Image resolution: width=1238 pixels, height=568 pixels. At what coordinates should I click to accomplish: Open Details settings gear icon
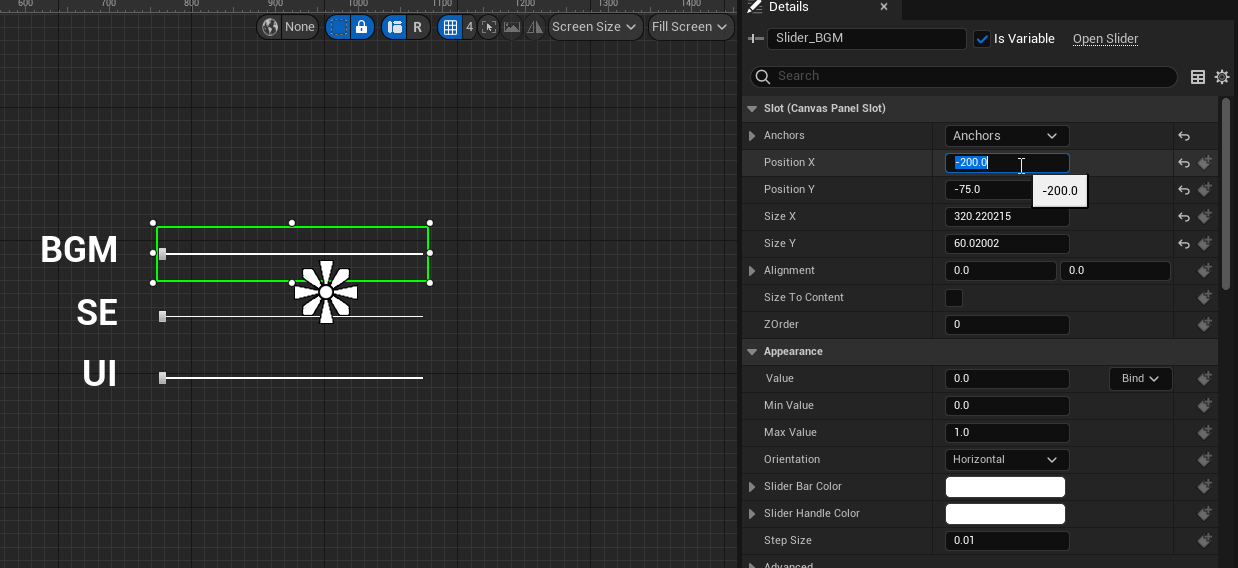pos(1221,77)
